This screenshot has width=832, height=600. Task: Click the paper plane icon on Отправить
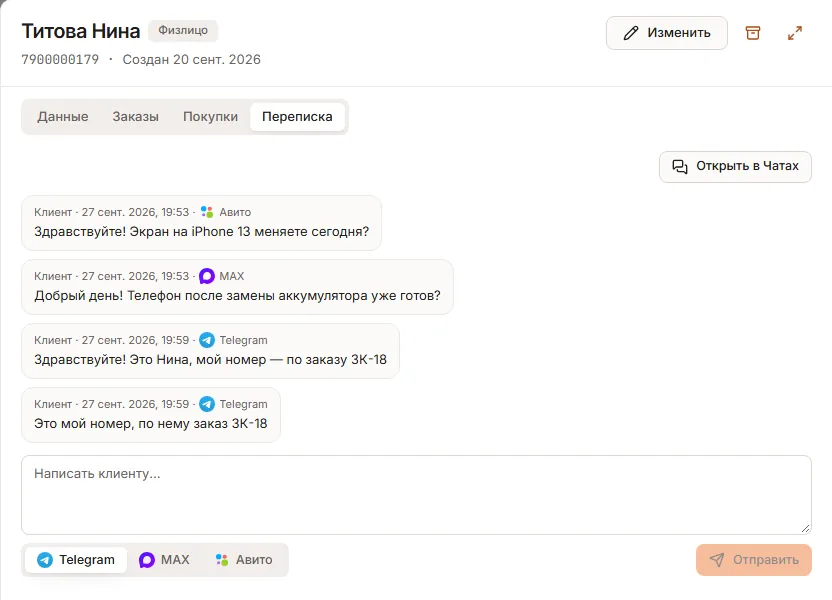(x=717, y=560)
